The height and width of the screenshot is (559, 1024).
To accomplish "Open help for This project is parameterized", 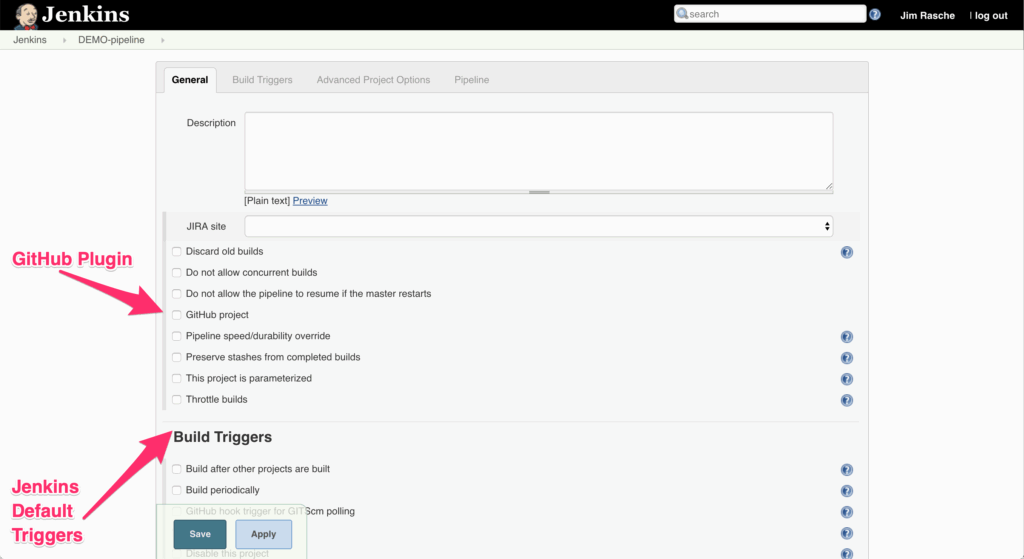I will click(846, 379).
